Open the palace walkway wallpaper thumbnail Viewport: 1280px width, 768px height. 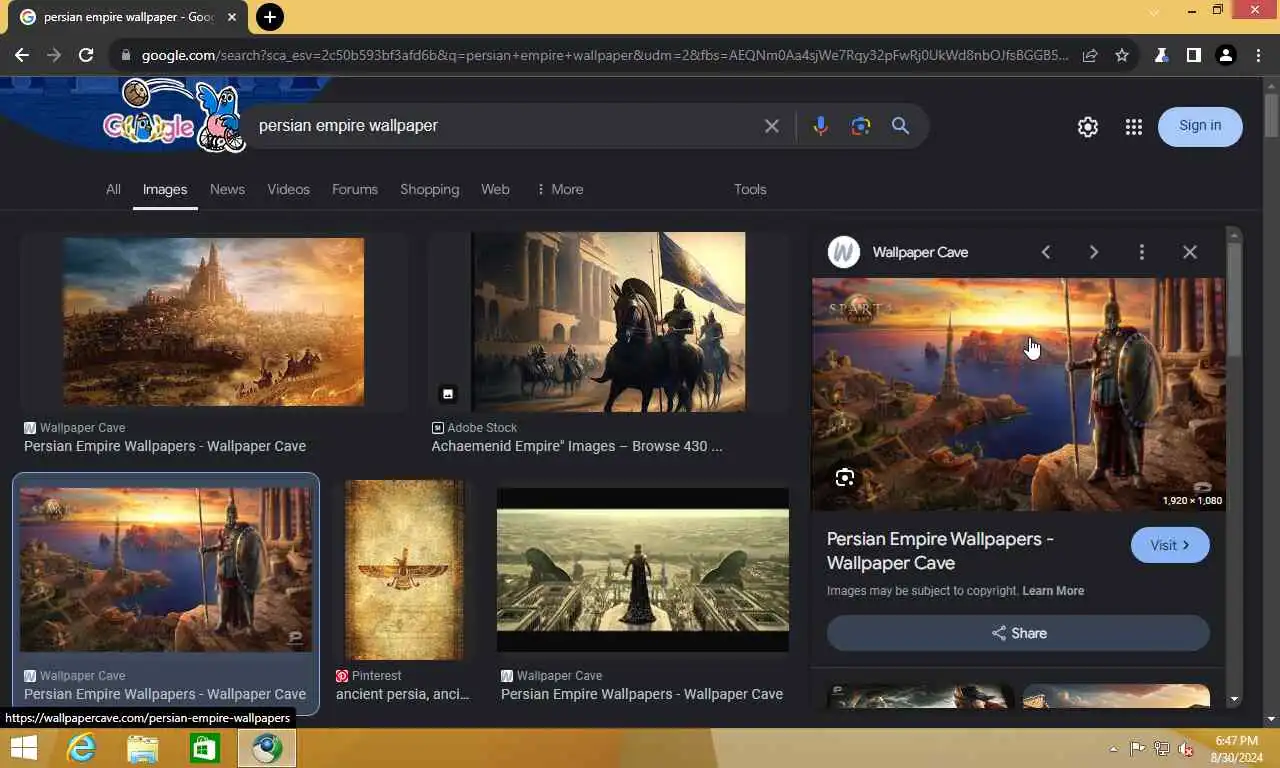click(x=643, y=570)
